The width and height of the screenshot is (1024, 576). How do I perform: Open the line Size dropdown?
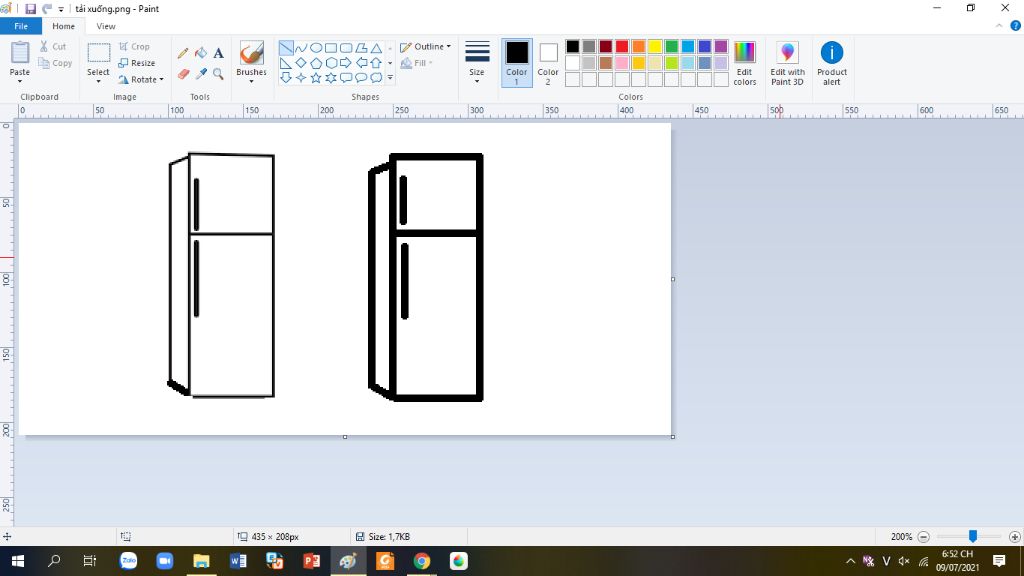[477, 63]
